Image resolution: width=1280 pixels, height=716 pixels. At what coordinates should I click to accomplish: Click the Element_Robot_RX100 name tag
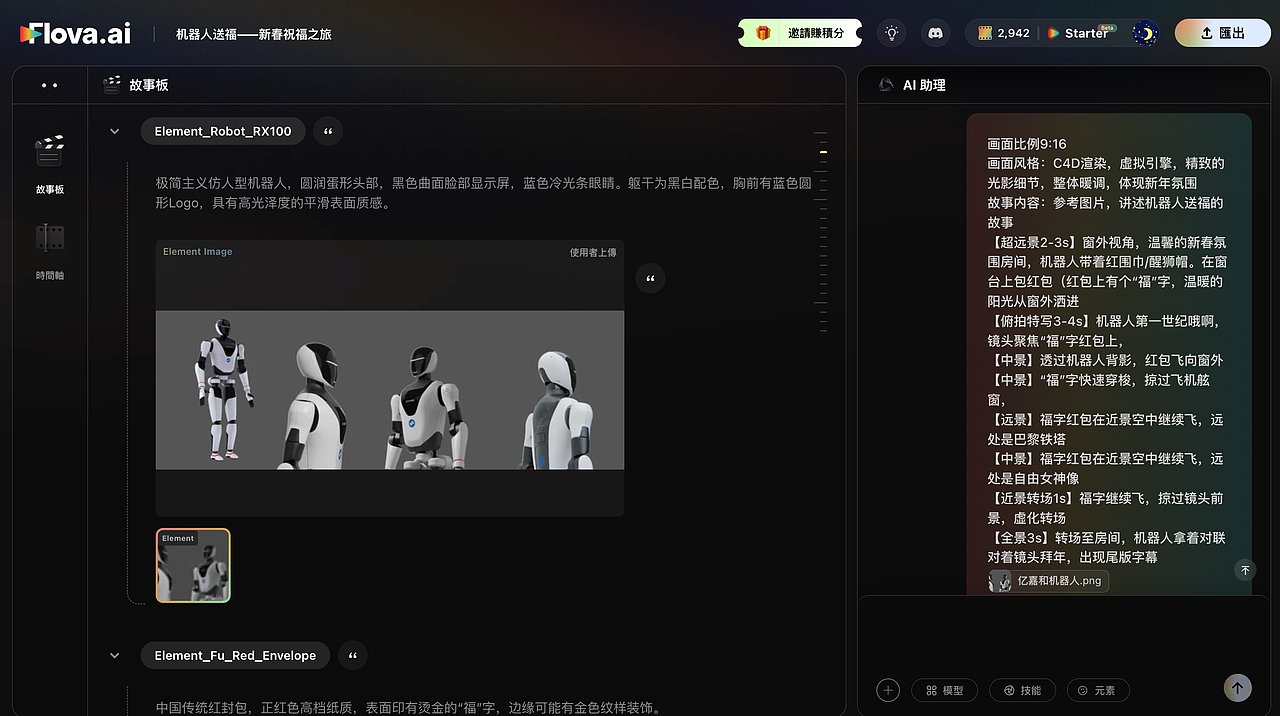click(x=223, y=131)
